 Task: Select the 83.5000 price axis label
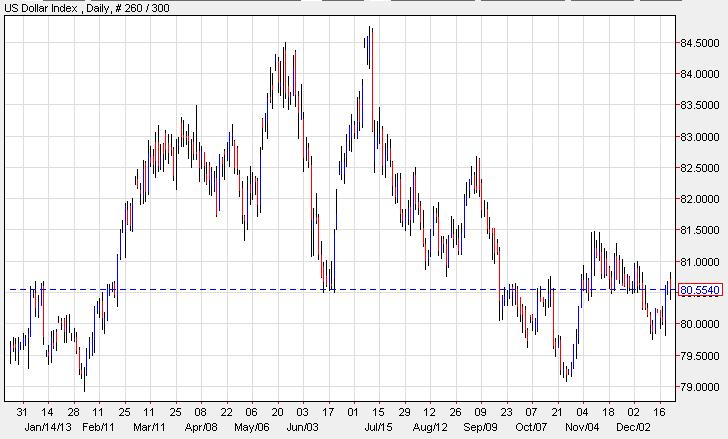[700, 105]
